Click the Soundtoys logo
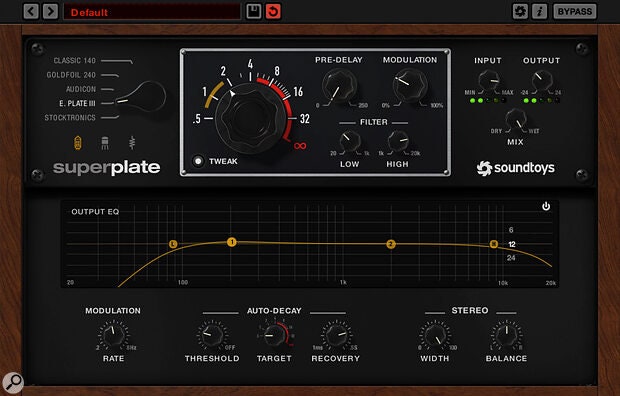Screen dimensions: 620x396 pyautogui.click(x=516, y=168)
